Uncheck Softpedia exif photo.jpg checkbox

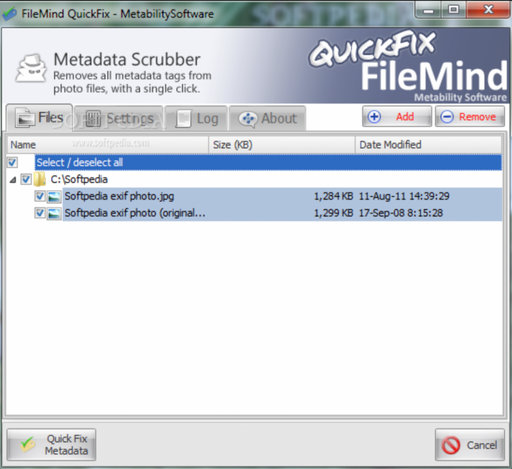point(40,196)
